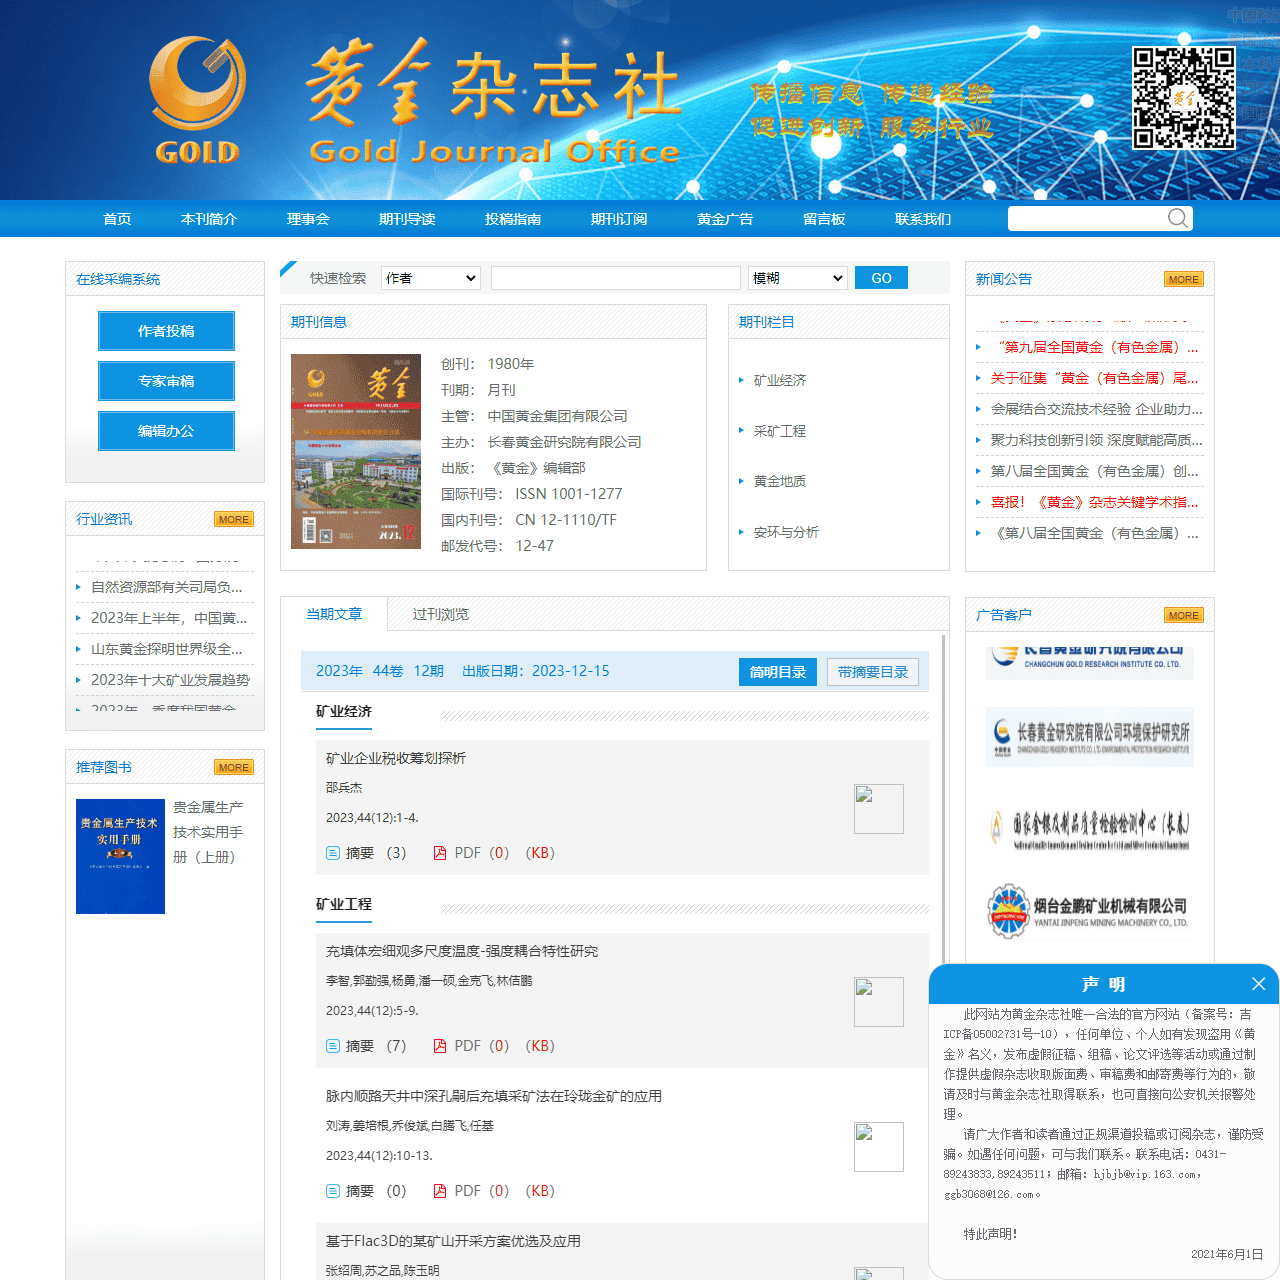1280x1280 pixels.
Task: Open the 黄金 journal cover image
Action: click(356, 451)
